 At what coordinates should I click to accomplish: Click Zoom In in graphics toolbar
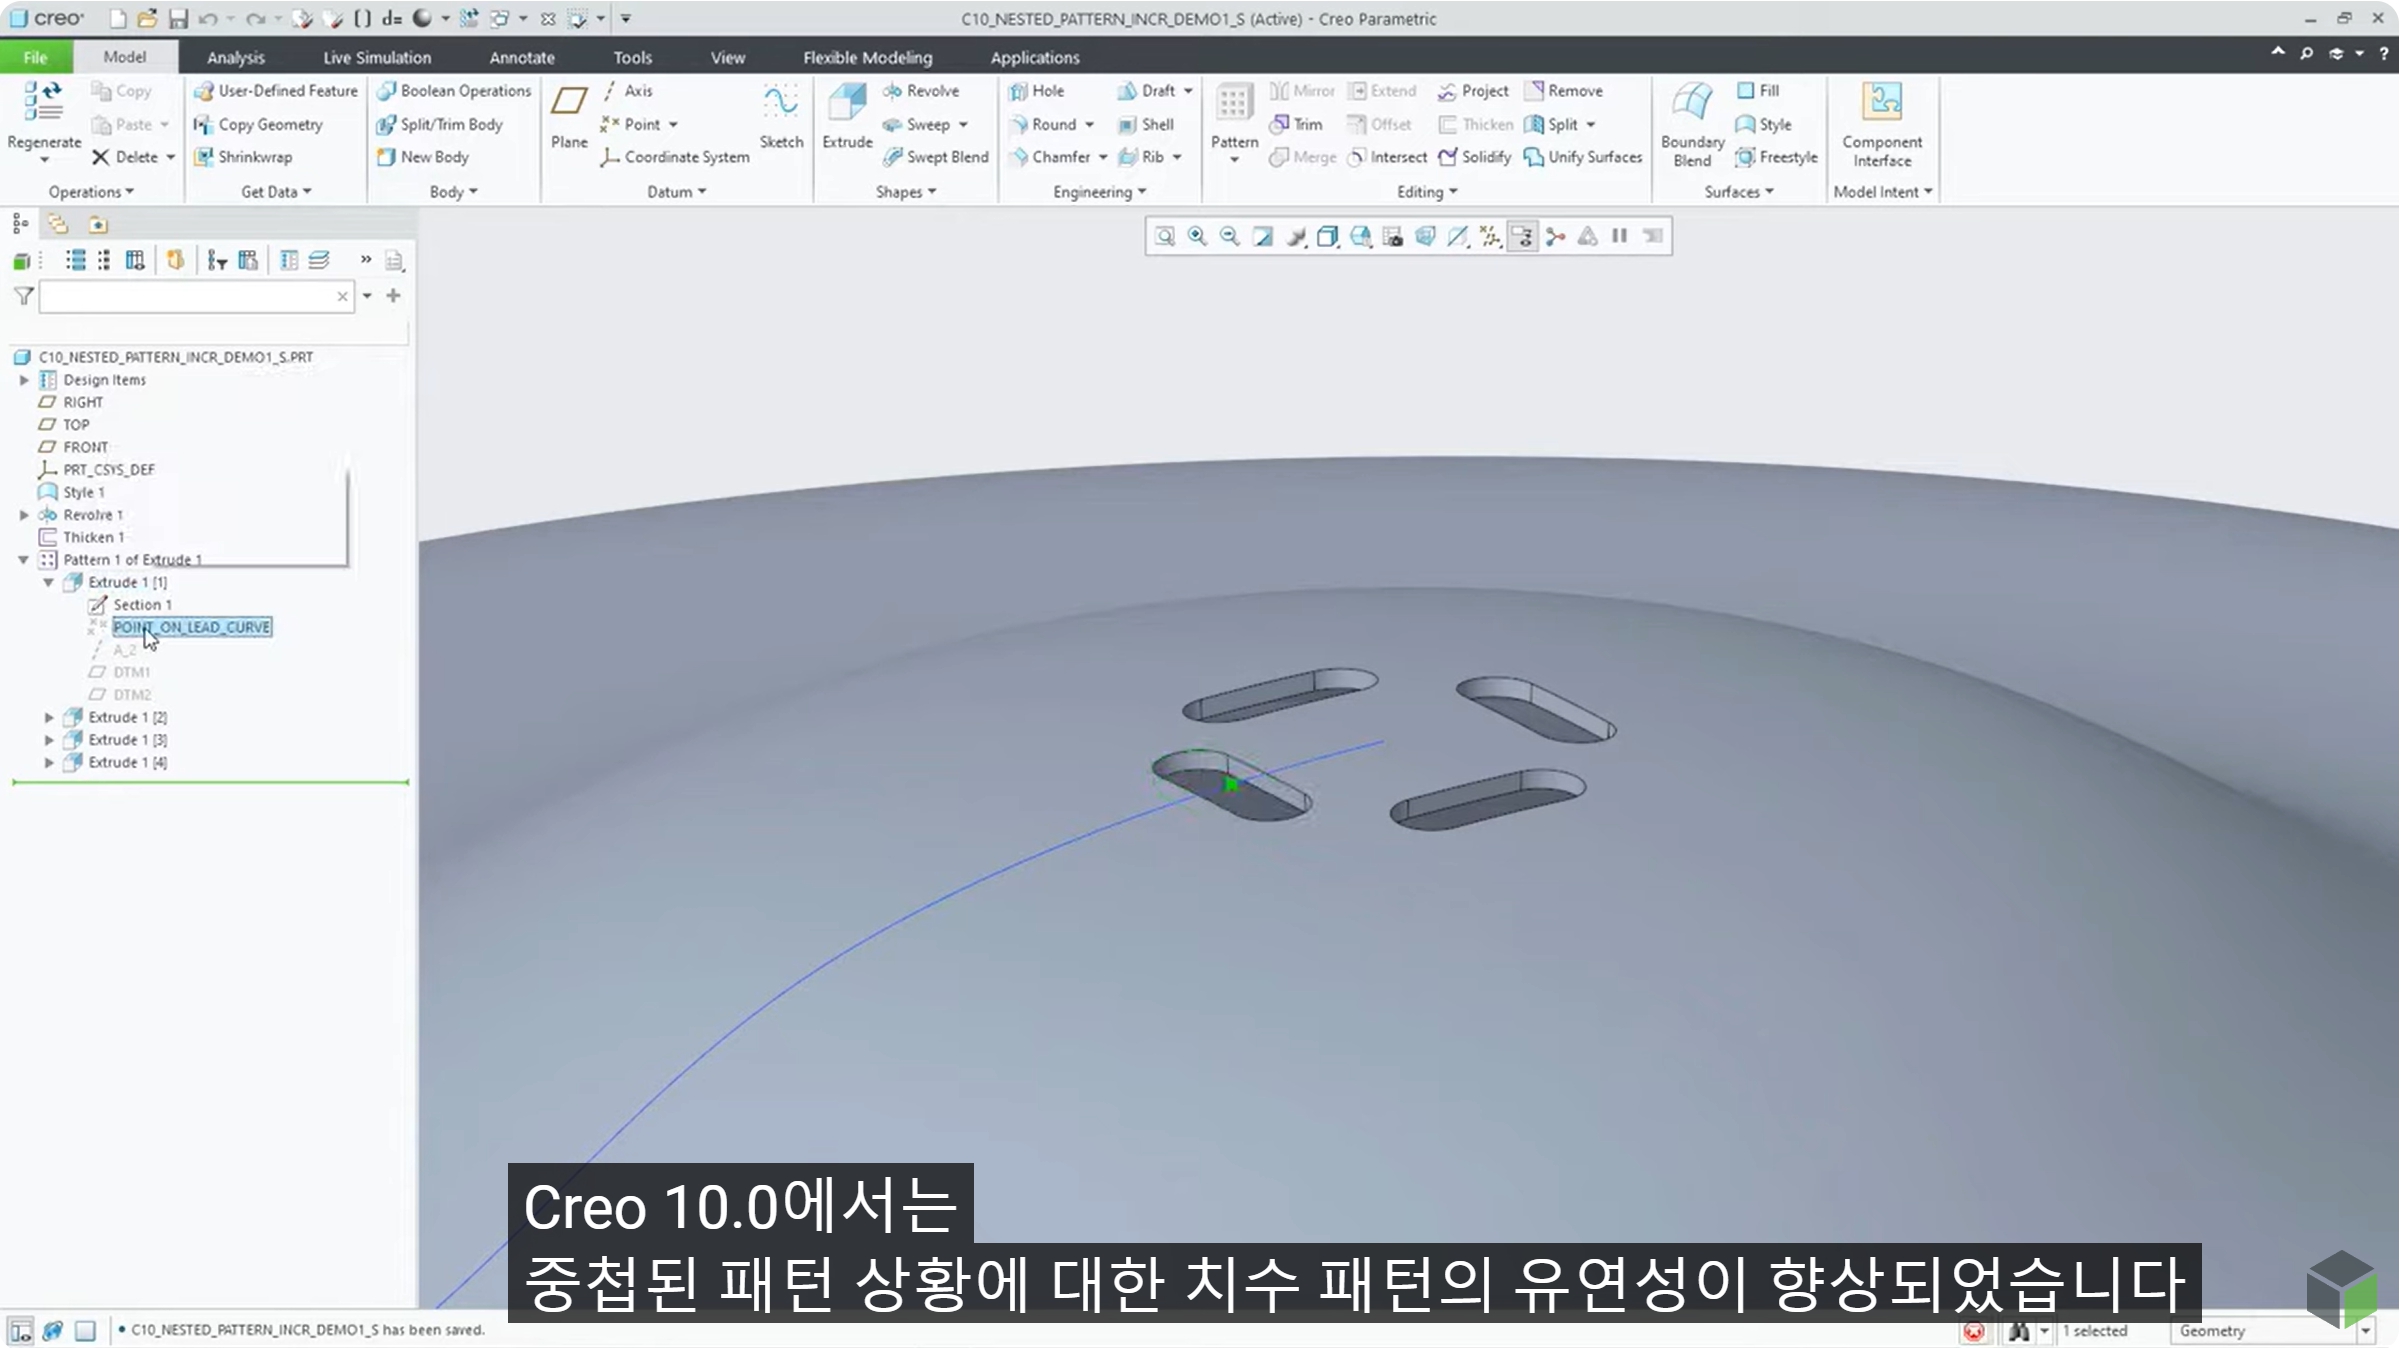[x=1196, y=237]
